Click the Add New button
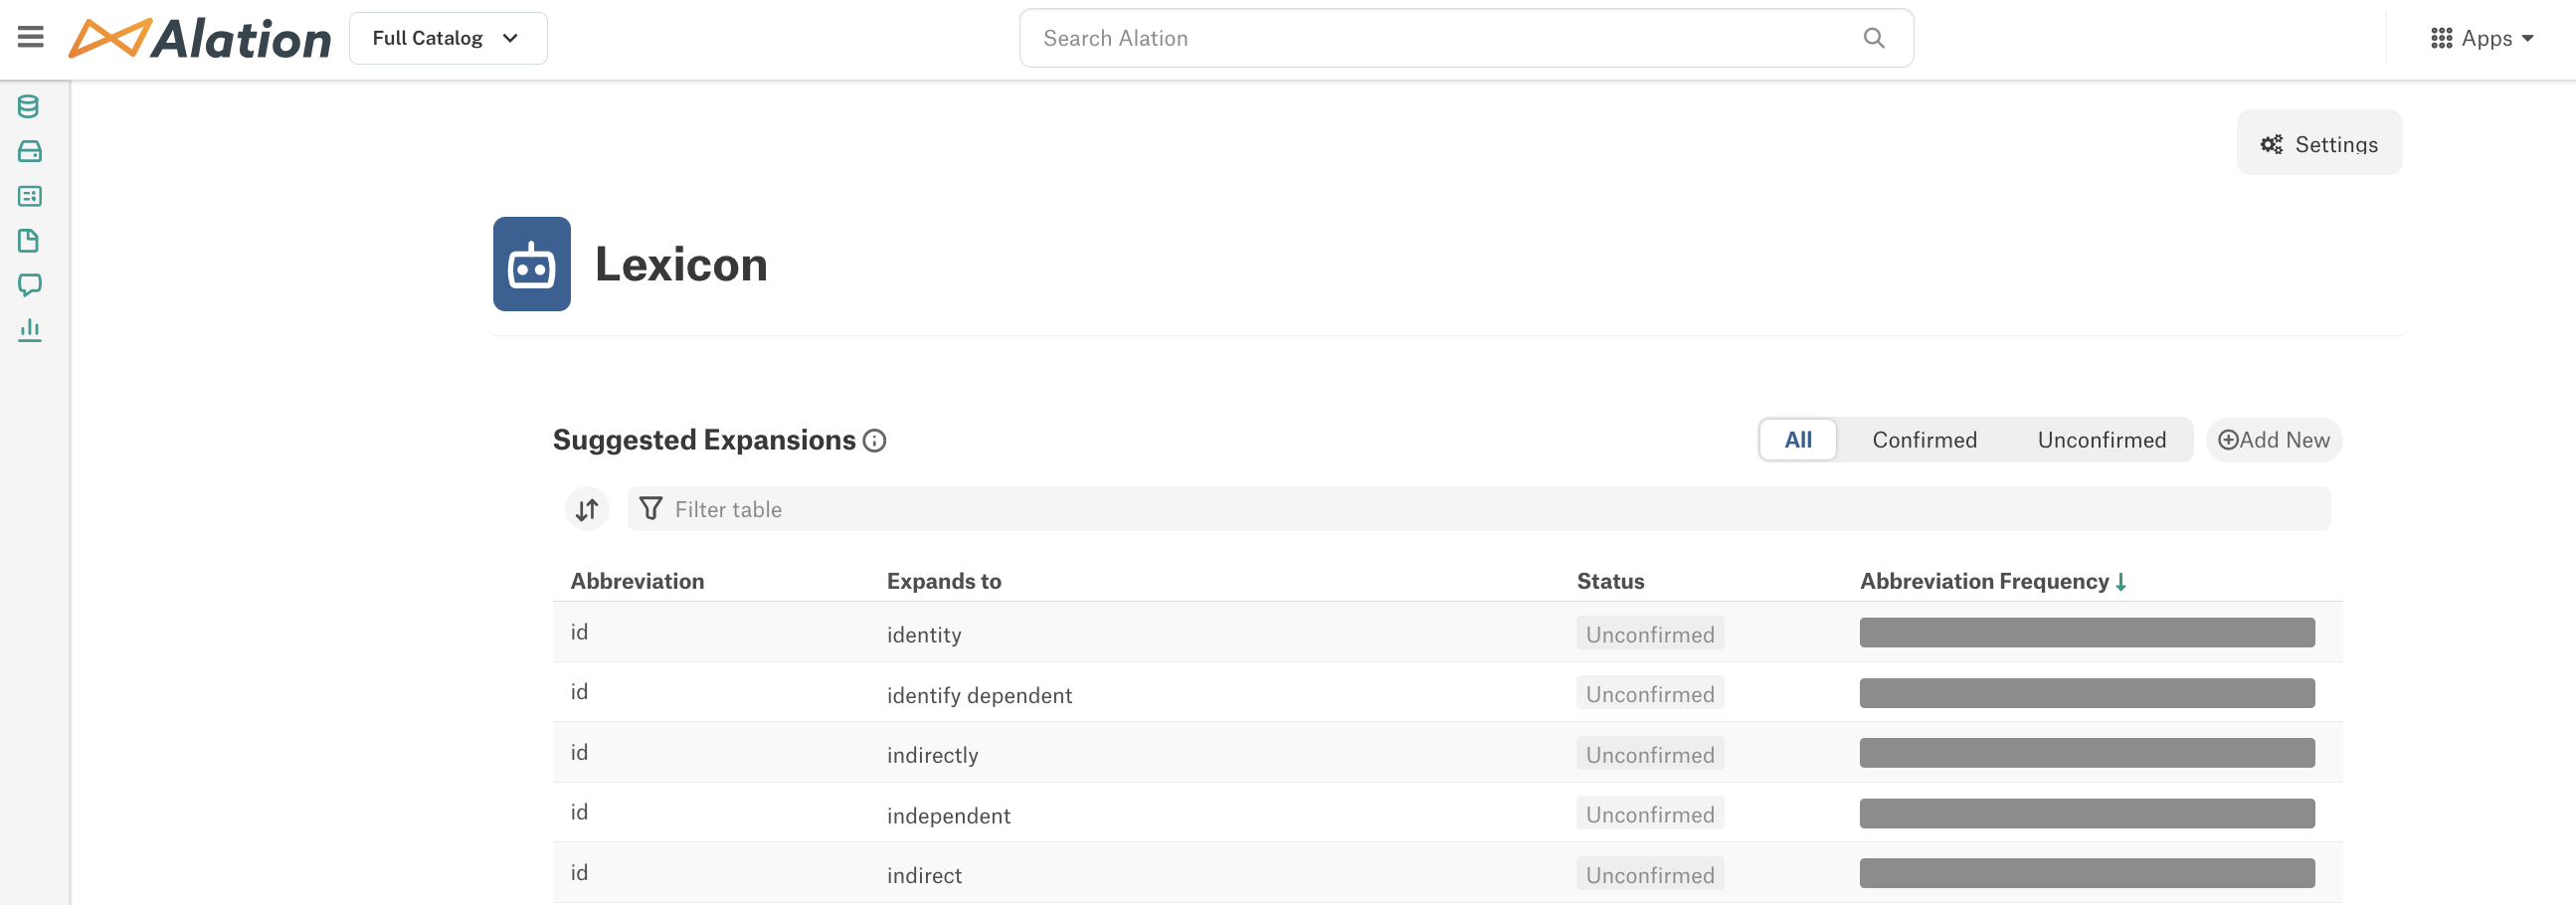This screenshot has width=2576, height=905. pyautogui.click(x=2273, y=440)
